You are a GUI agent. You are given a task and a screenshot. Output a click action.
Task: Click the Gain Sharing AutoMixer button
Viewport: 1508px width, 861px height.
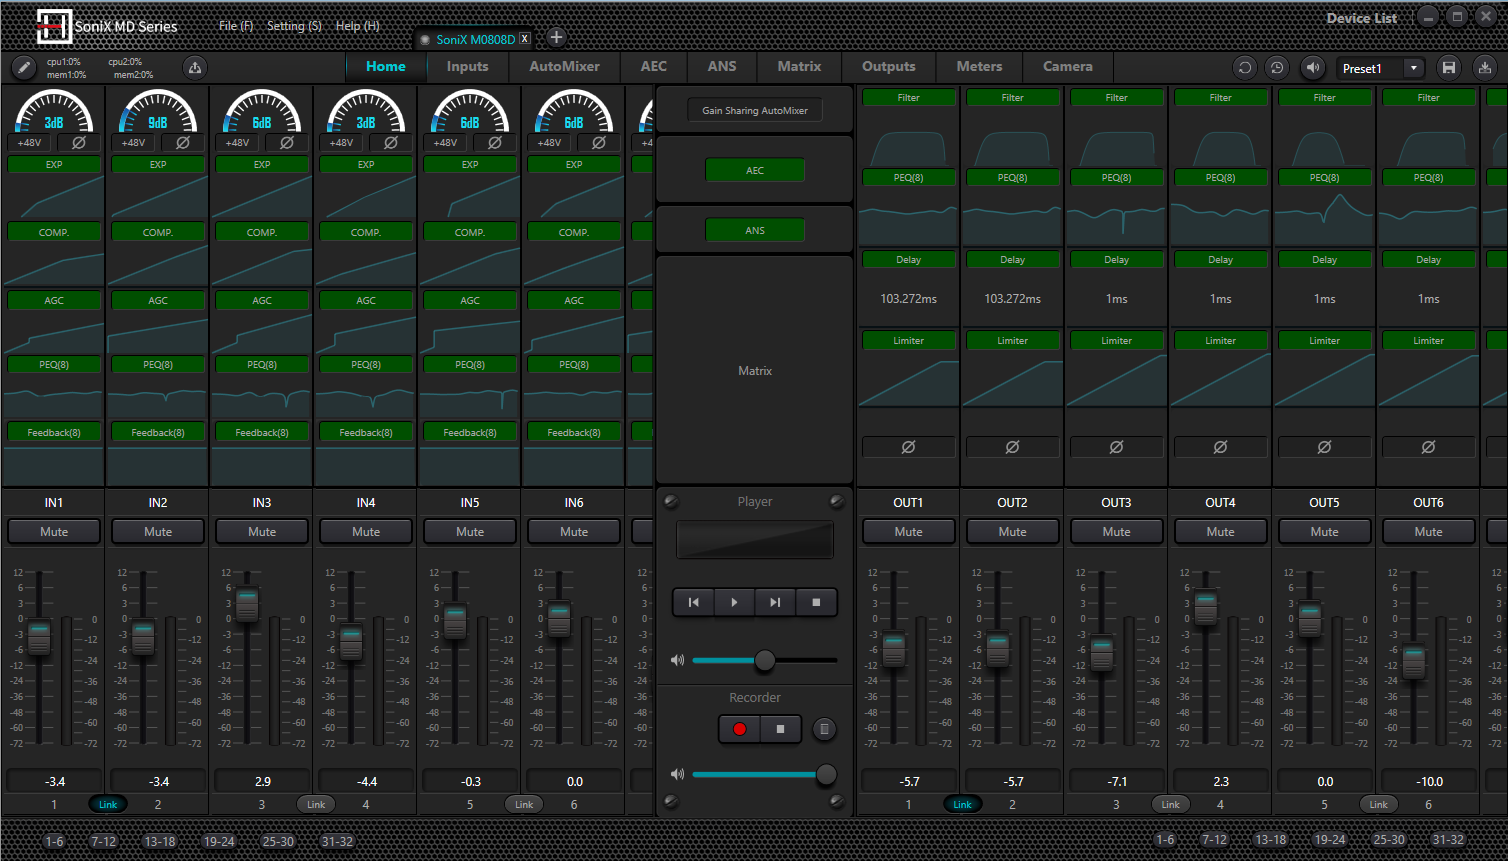click(755, 111)
